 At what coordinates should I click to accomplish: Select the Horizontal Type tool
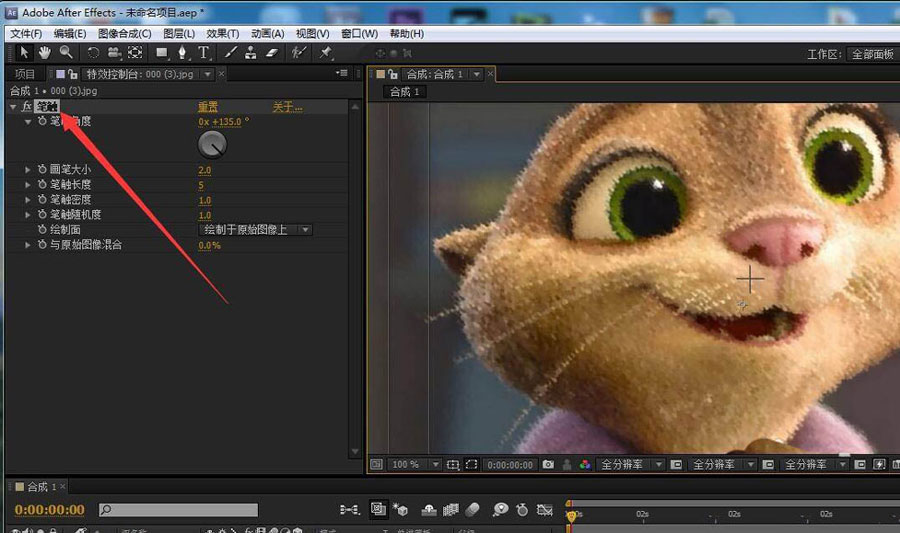204,53
